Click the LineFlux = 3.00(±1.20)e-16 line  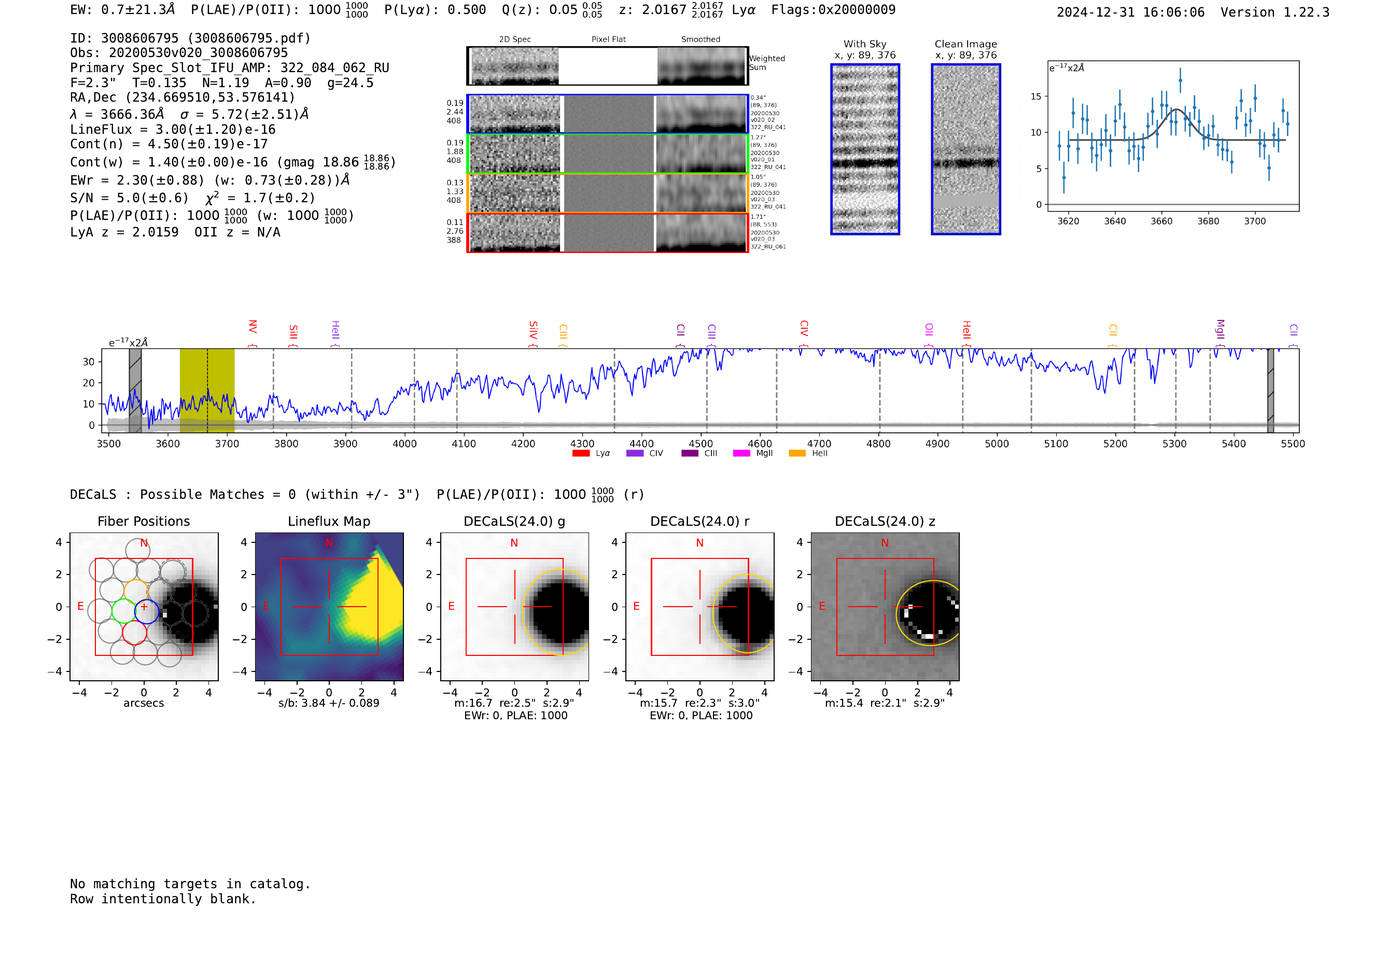173,130
